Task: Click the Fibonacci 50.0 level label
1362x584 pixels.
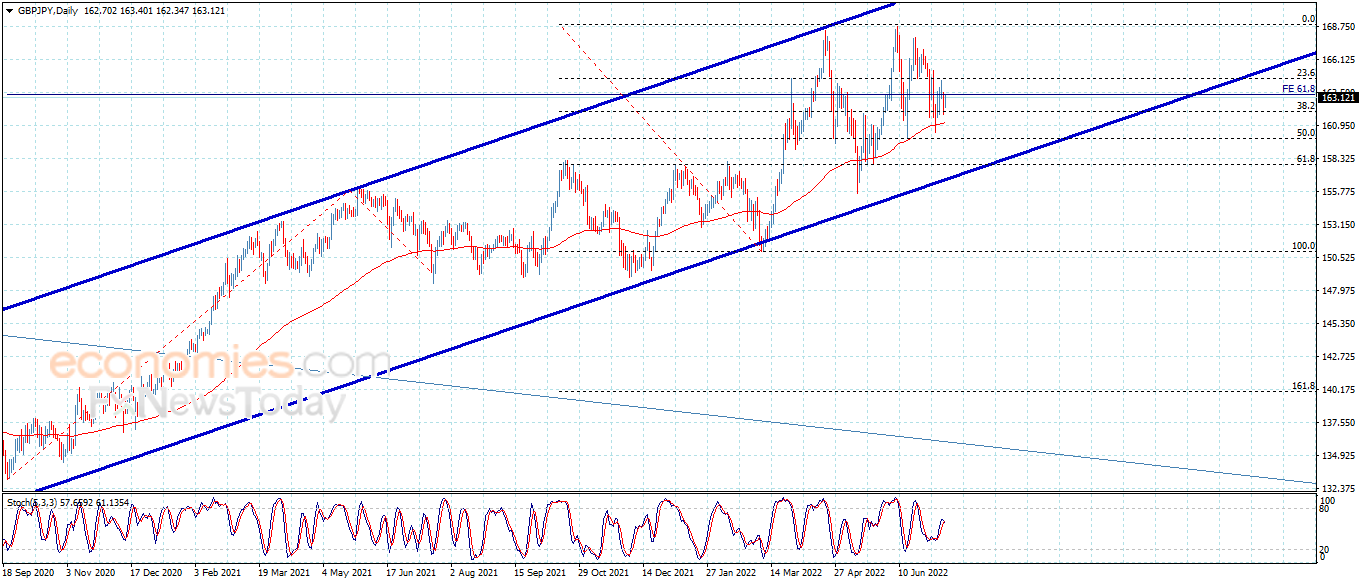Action: click(1305, 132)
